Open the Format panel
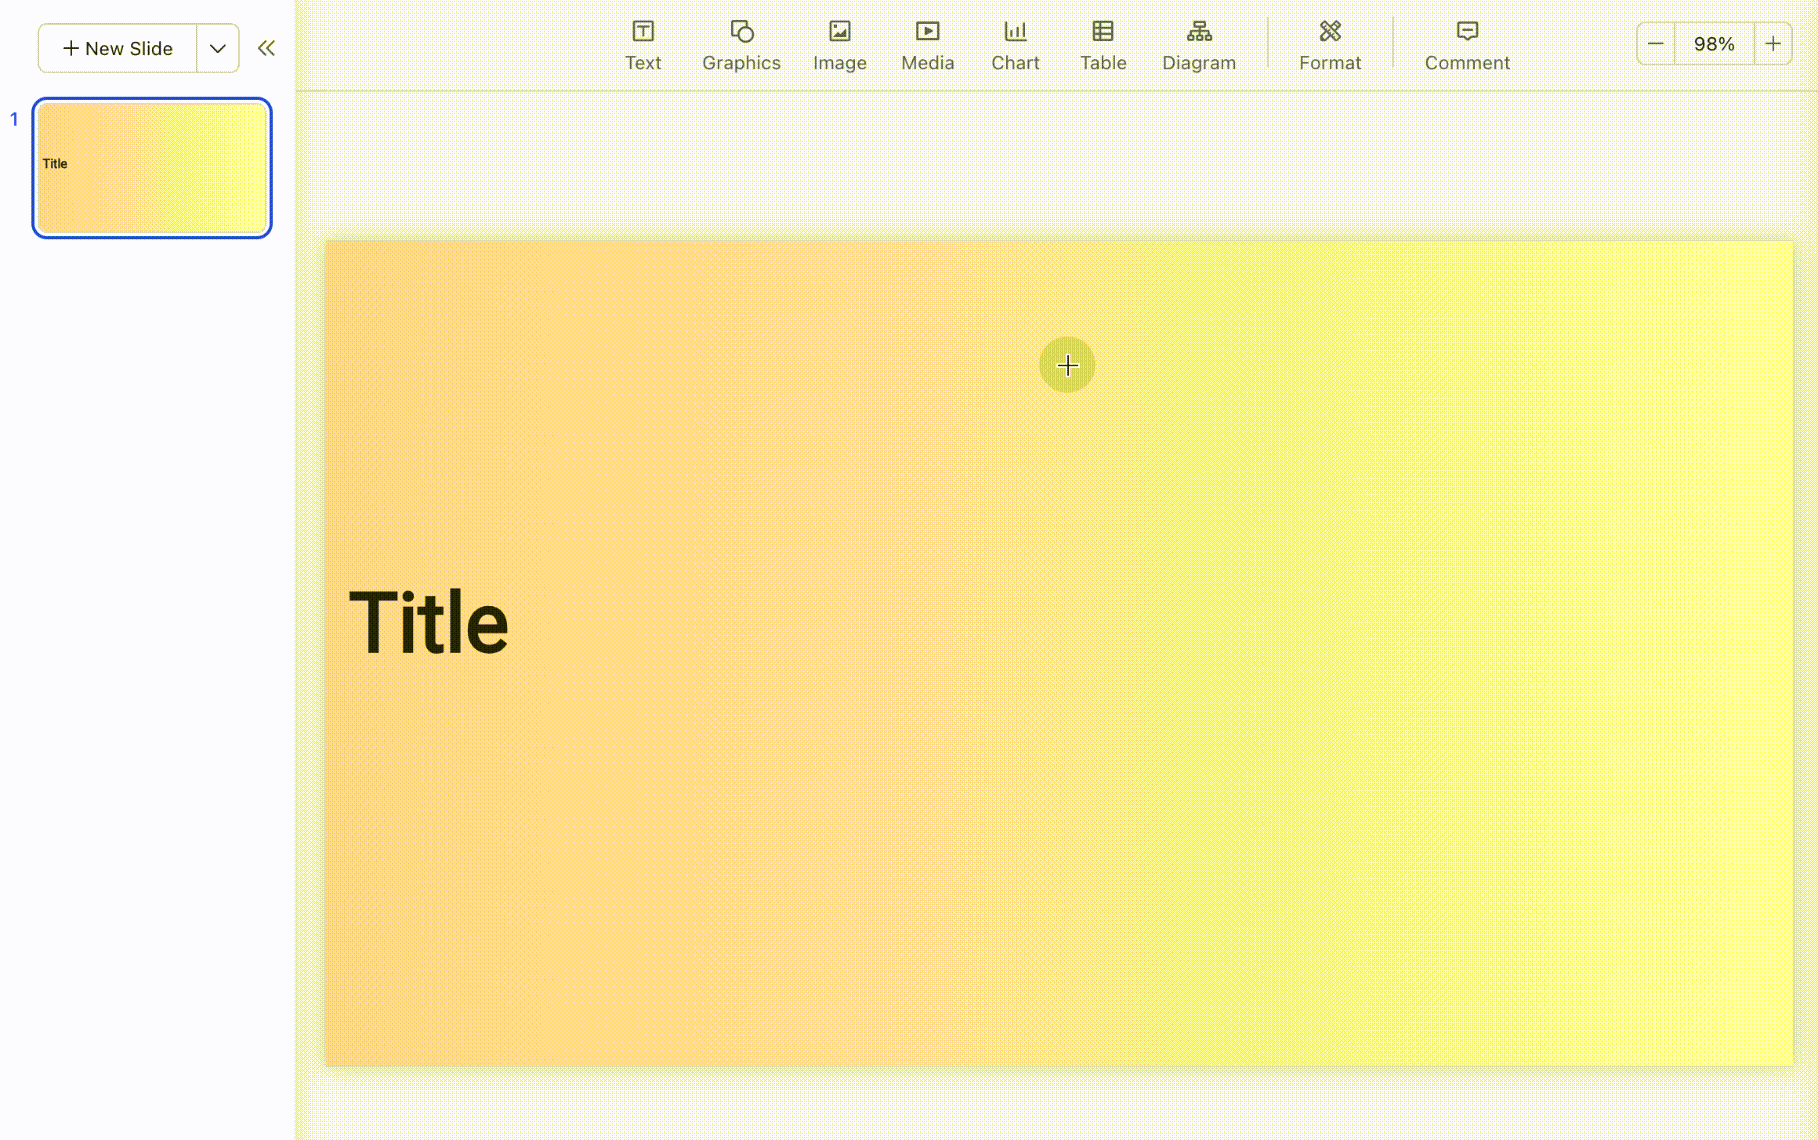 1330,45
